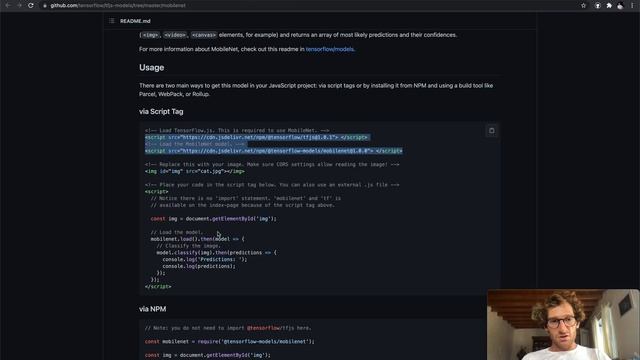Click the README.md file header label
Viewport: 640px width, 360px height.
(x=135, y=21)
